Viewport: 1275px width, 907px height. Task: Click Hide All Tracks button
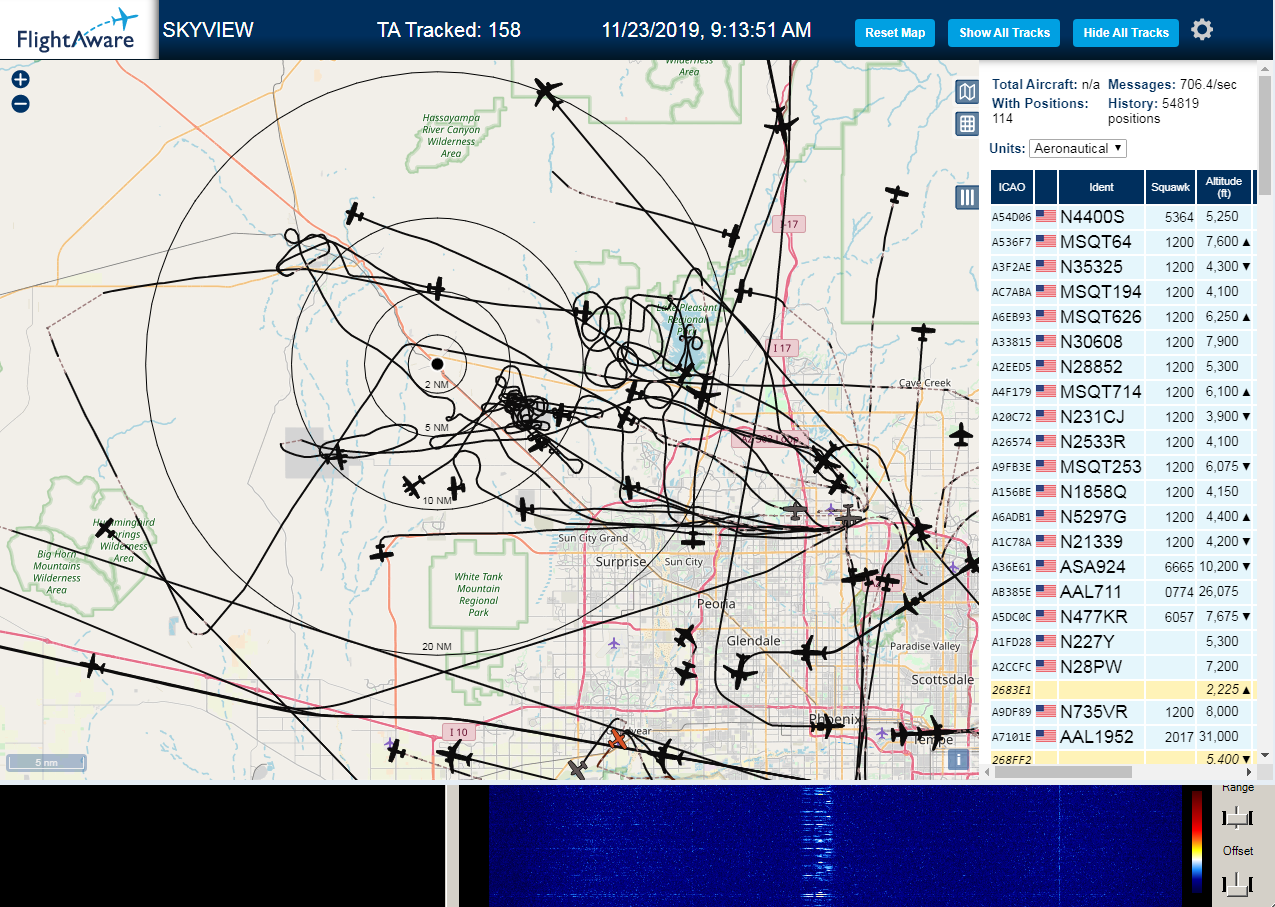pyautogui.click(x=1126, y=32)
